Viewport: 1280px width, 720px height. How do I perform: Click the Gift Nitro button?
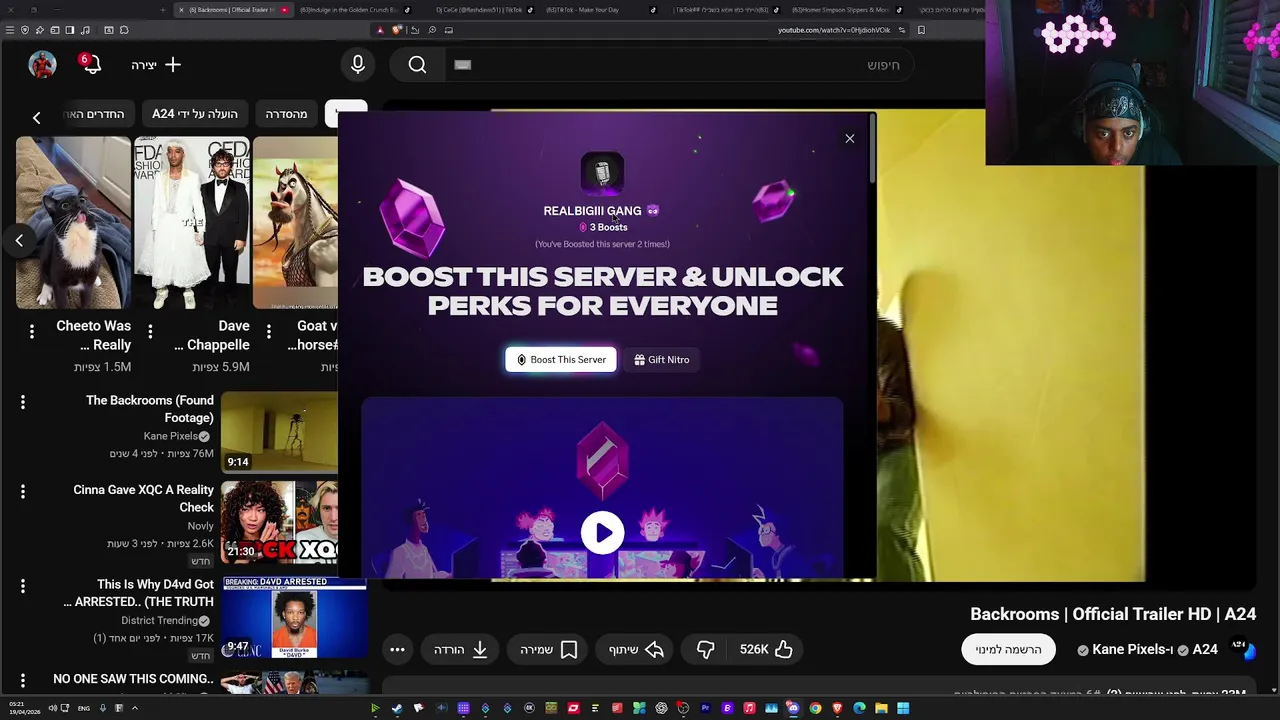(661, 360)
